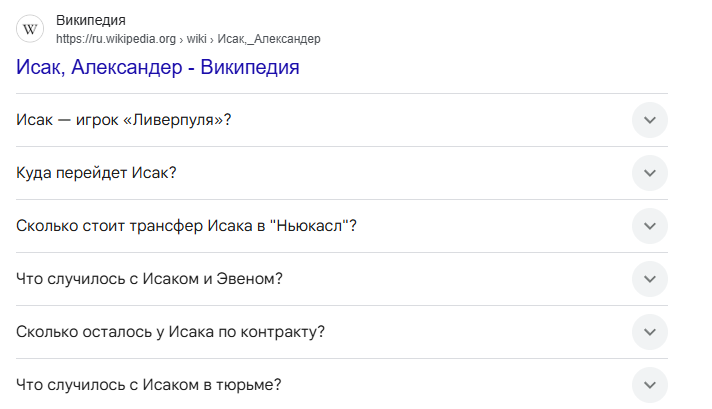Click the https://ru.wikipedia.org URL segment
Image resolution: width=712 pixels, height=409 pixels.
coord(116,39)
